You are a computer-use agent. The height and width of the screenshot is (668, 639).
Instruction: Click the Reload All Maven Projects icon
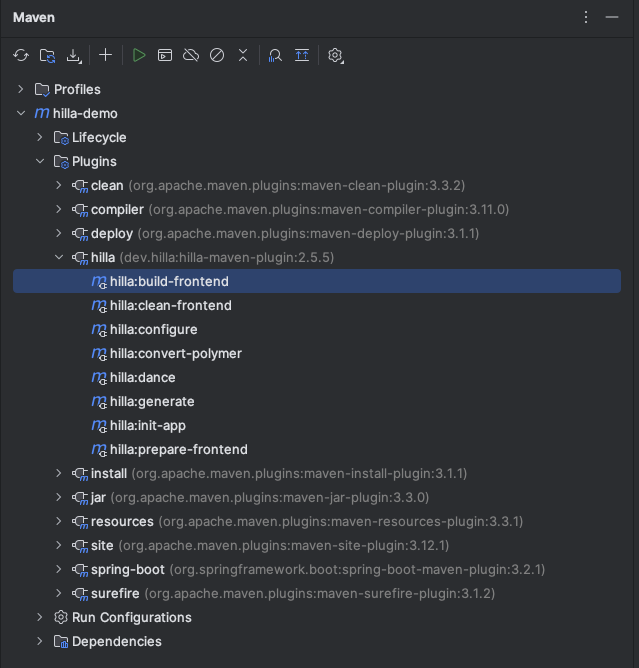[x=21, y=55]
